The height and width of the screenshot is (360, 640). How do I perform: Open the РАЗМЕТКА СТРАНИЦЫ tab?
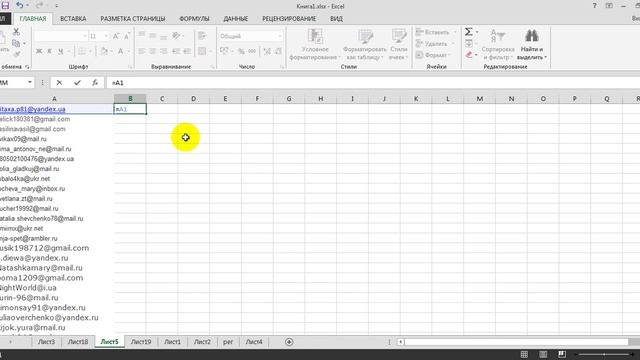tap(133, 19)
